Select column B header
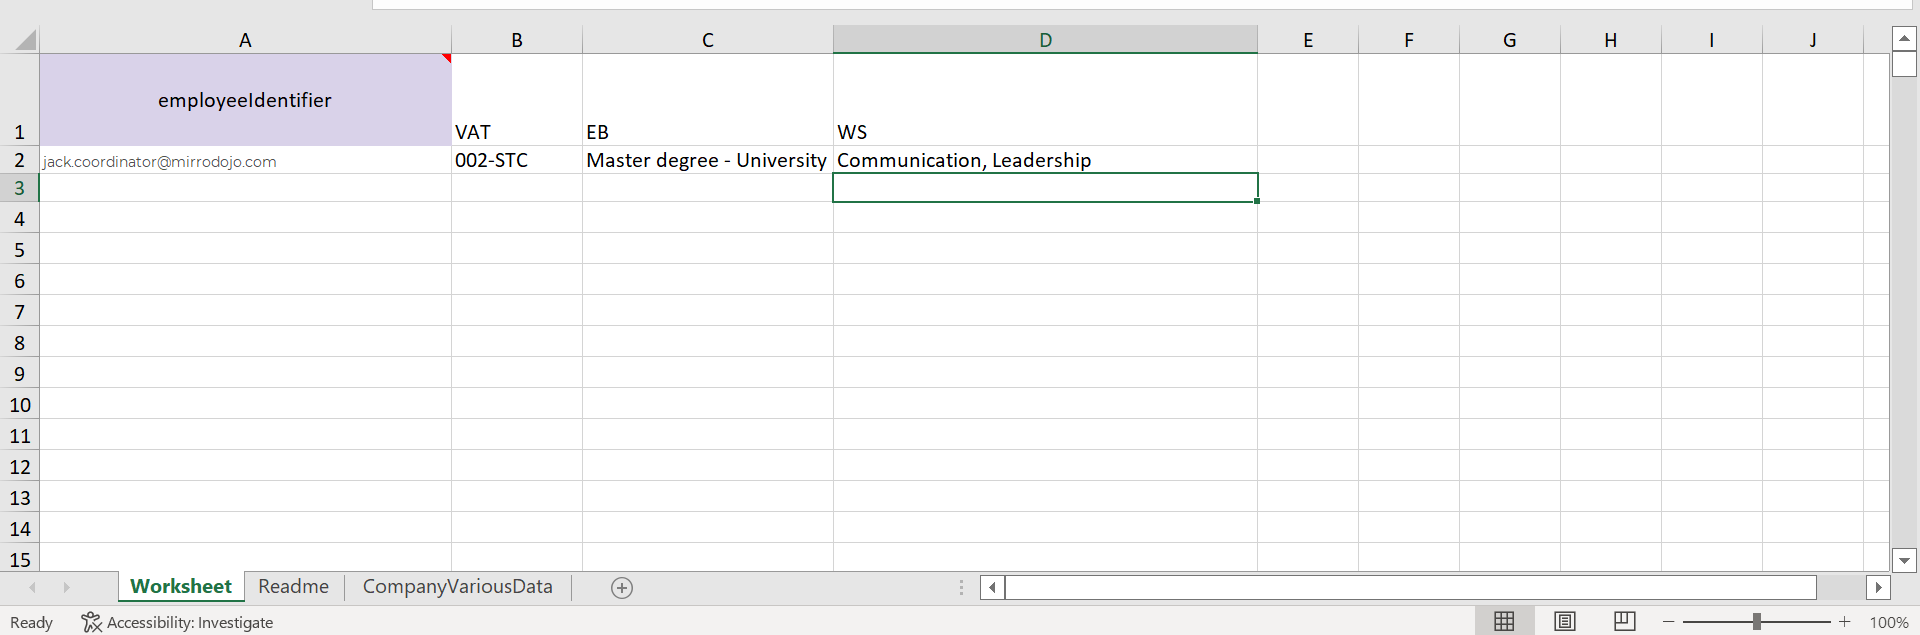The height and width of the screenshot is (635, 1920). point(517,40)
